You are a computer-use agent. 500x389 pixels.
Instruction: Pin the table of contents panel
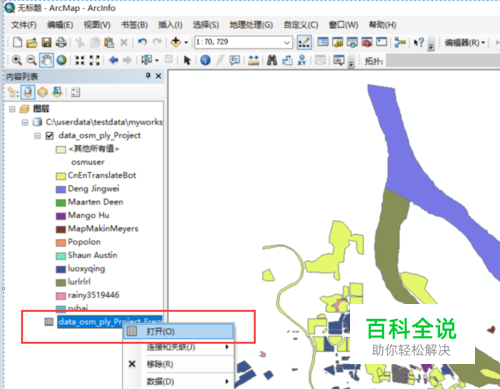tap(148, 76)
